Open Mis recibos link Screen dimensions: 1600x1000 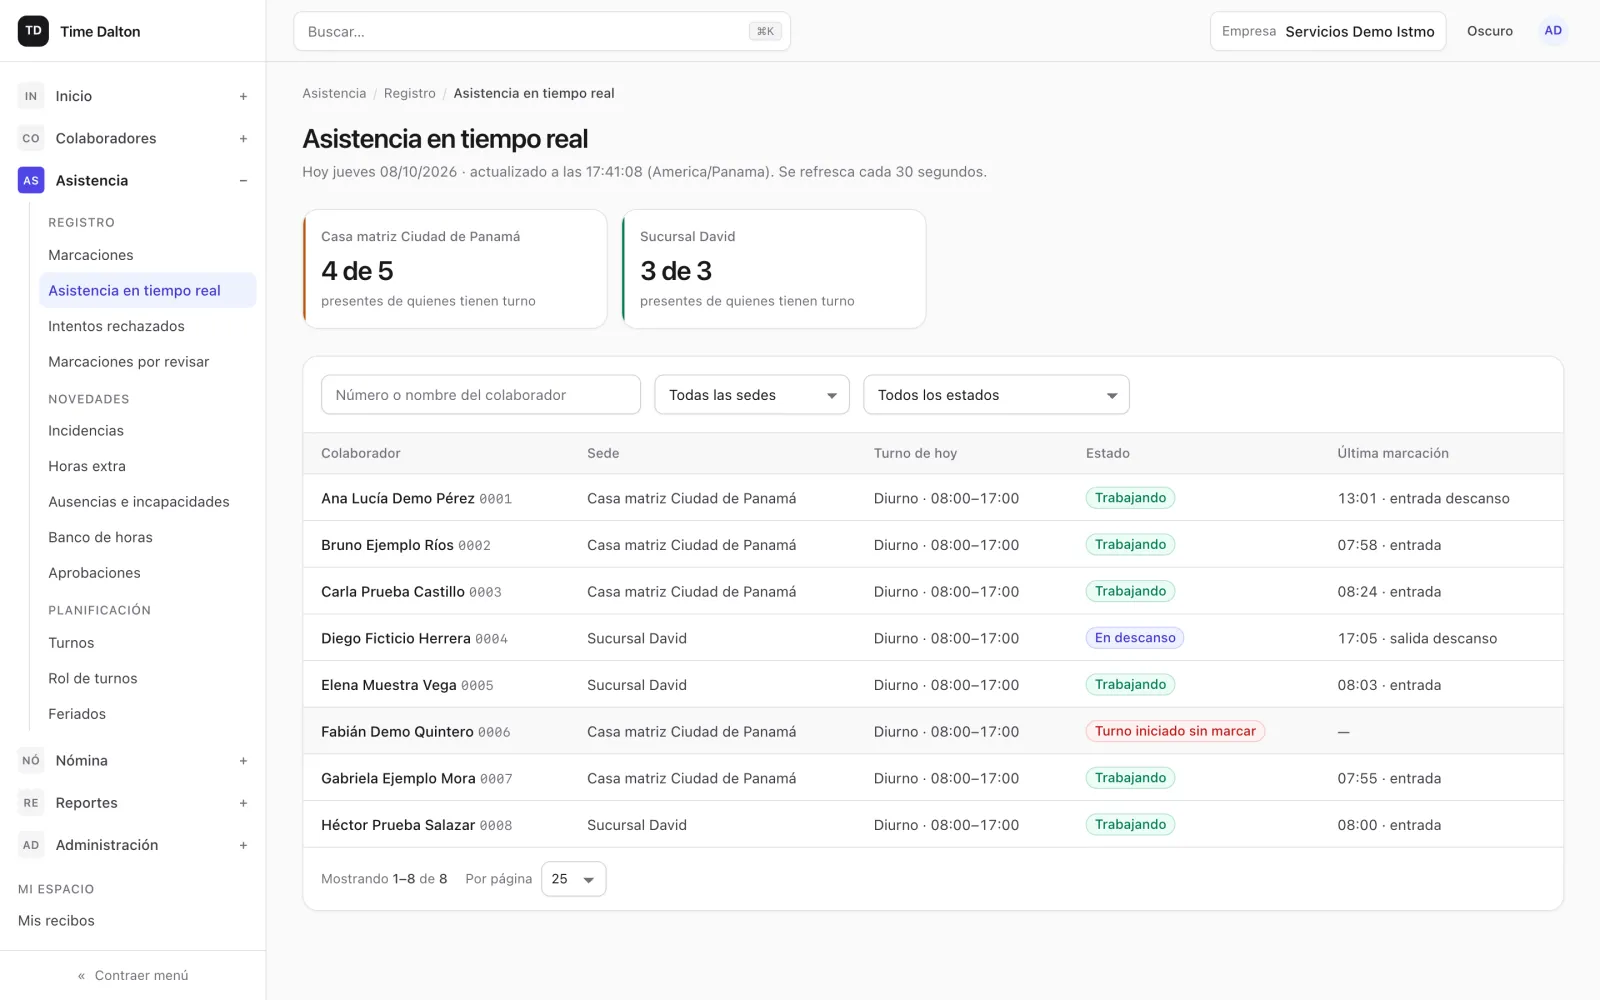(x=56, y=921)
